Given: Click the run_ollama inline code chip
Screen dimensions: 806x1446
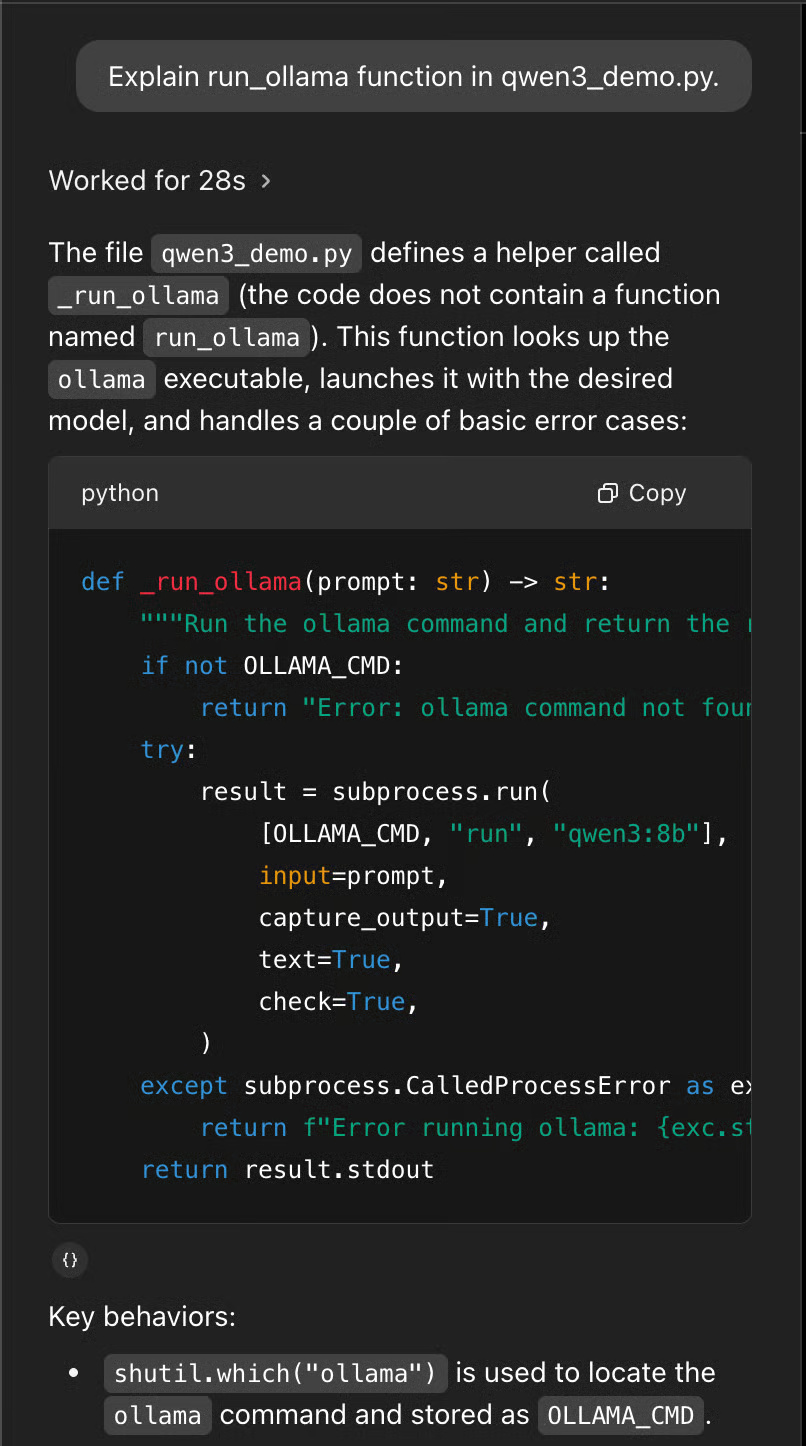Looking at the screenshot, I should (226, 337).
